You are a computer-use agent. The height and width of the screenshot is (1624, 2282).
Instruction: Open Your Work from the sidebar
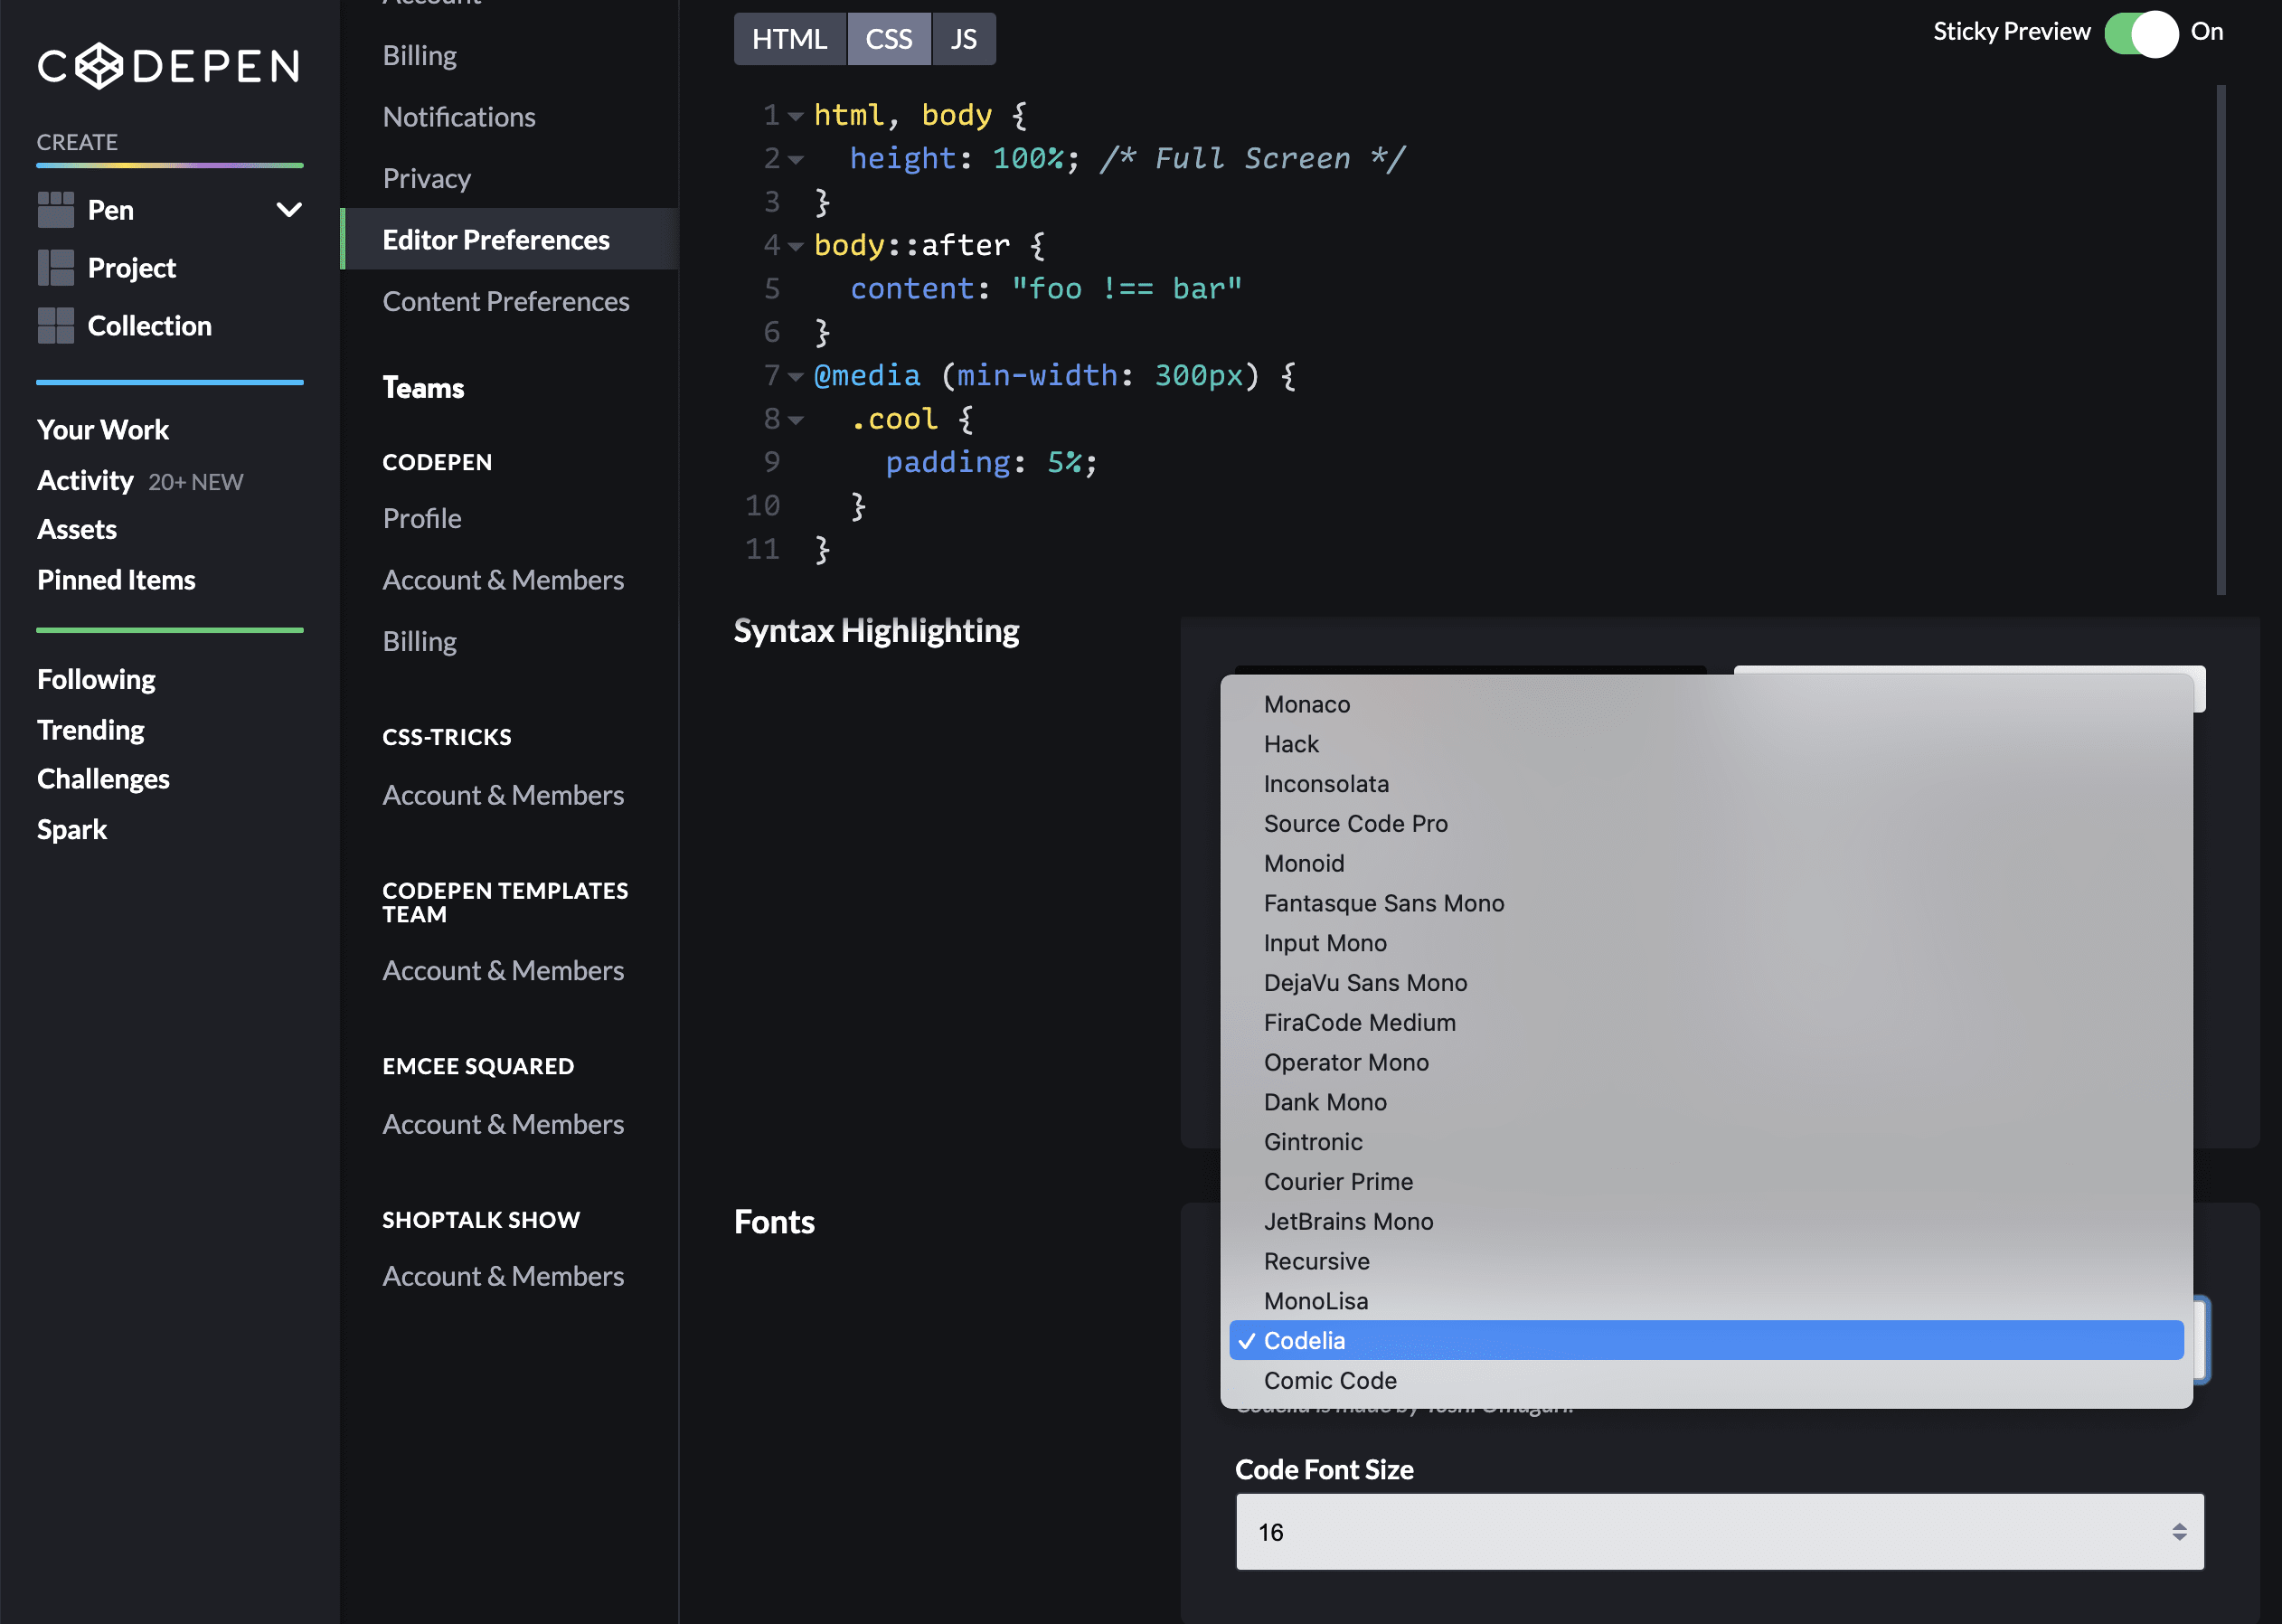pyautogui.click(x=103, y=429)
